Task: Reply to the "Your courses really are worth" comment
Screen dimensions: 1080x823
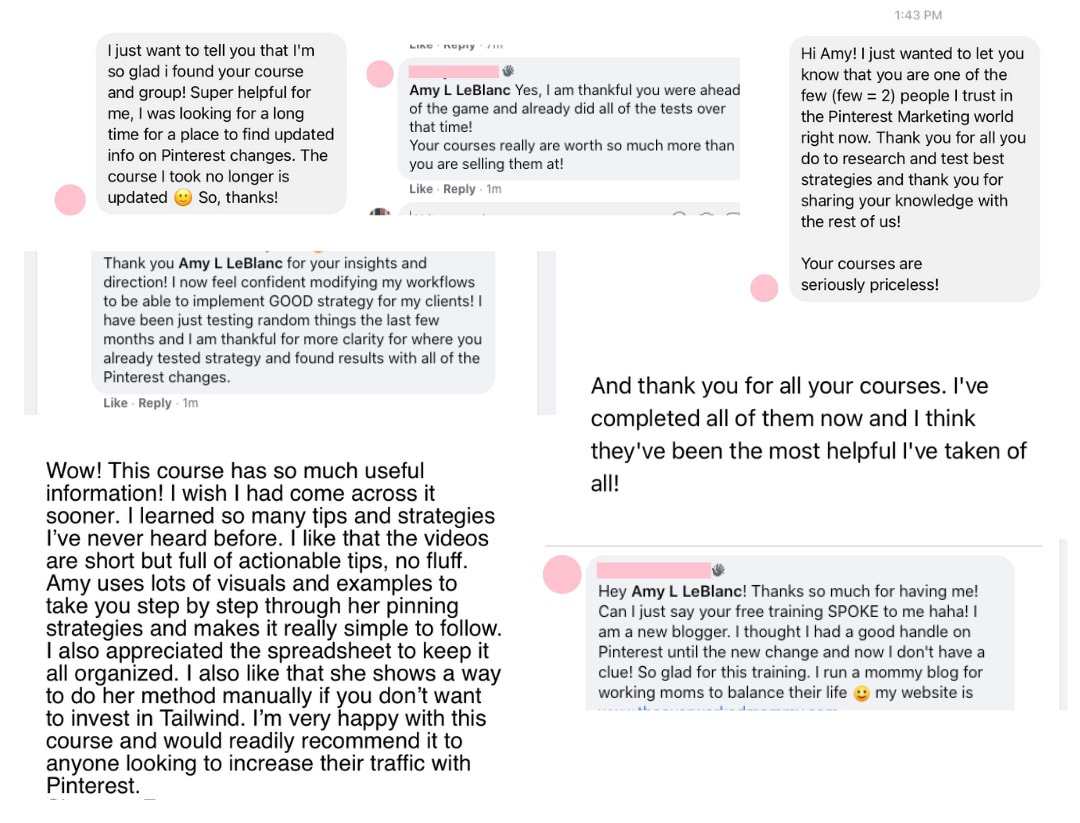Action: point(459,189)
